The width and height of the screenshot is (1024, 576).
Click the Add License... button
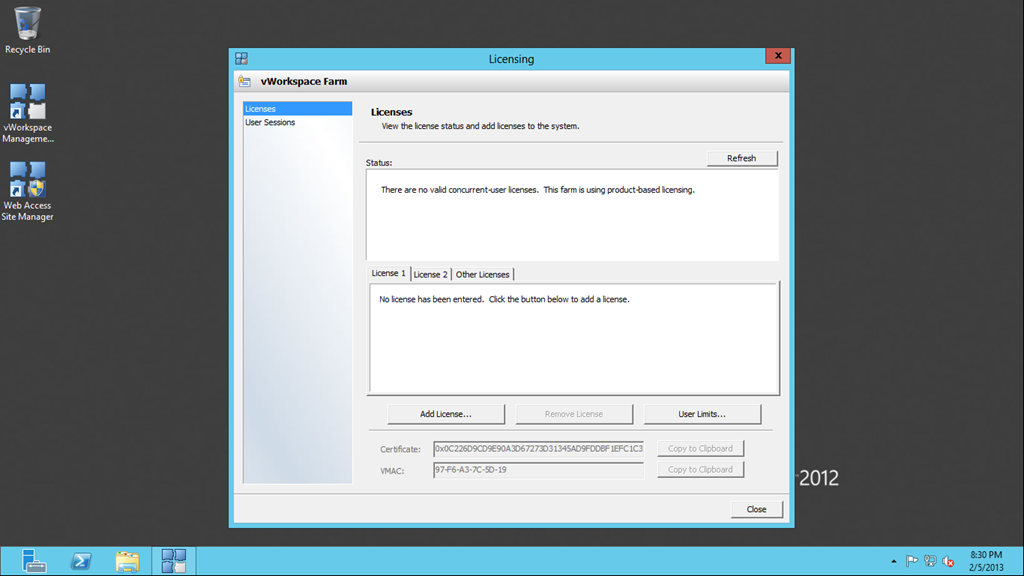pos(445,414)
